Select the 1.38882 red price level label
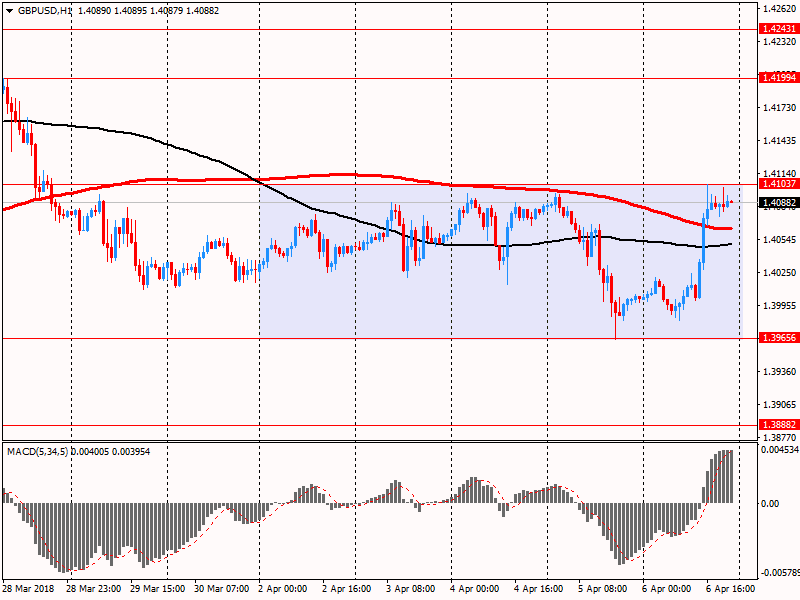This screenshot has height=600, width=800. click(x=779, y=424)
